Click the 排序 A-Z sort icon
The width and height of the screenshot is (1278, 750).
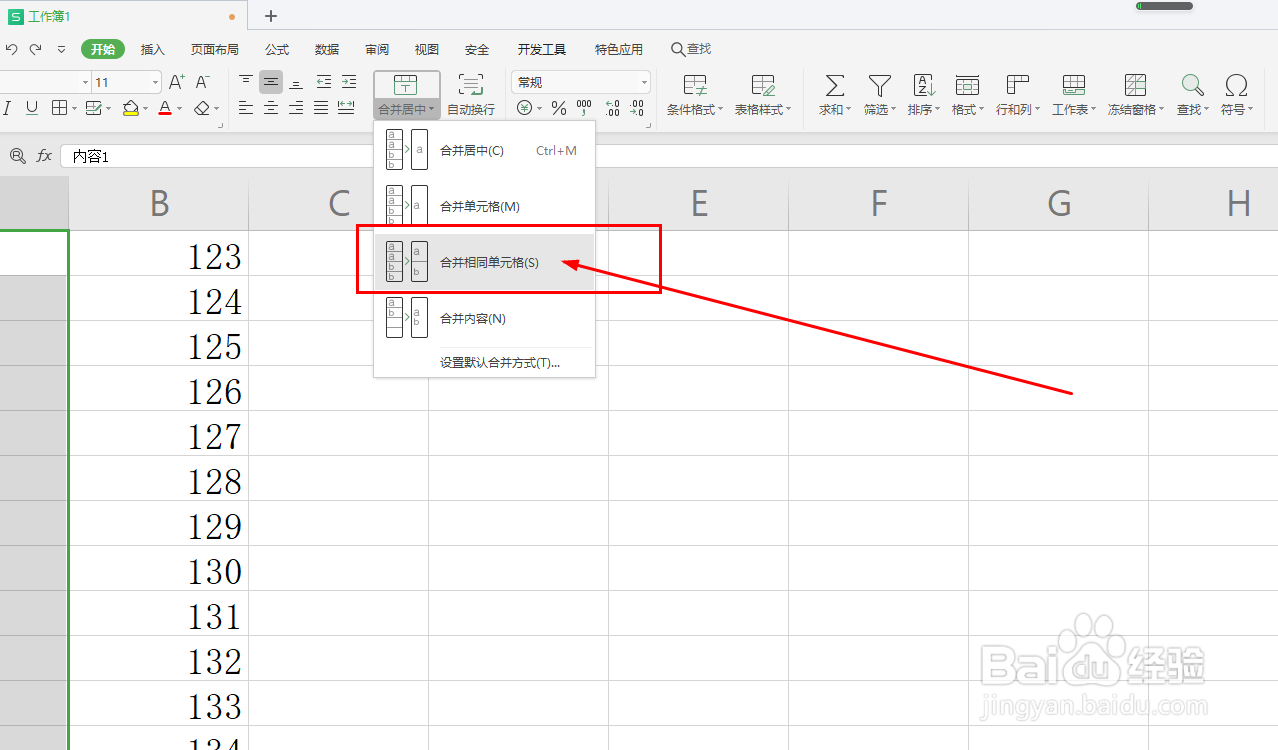coord(923,85)
